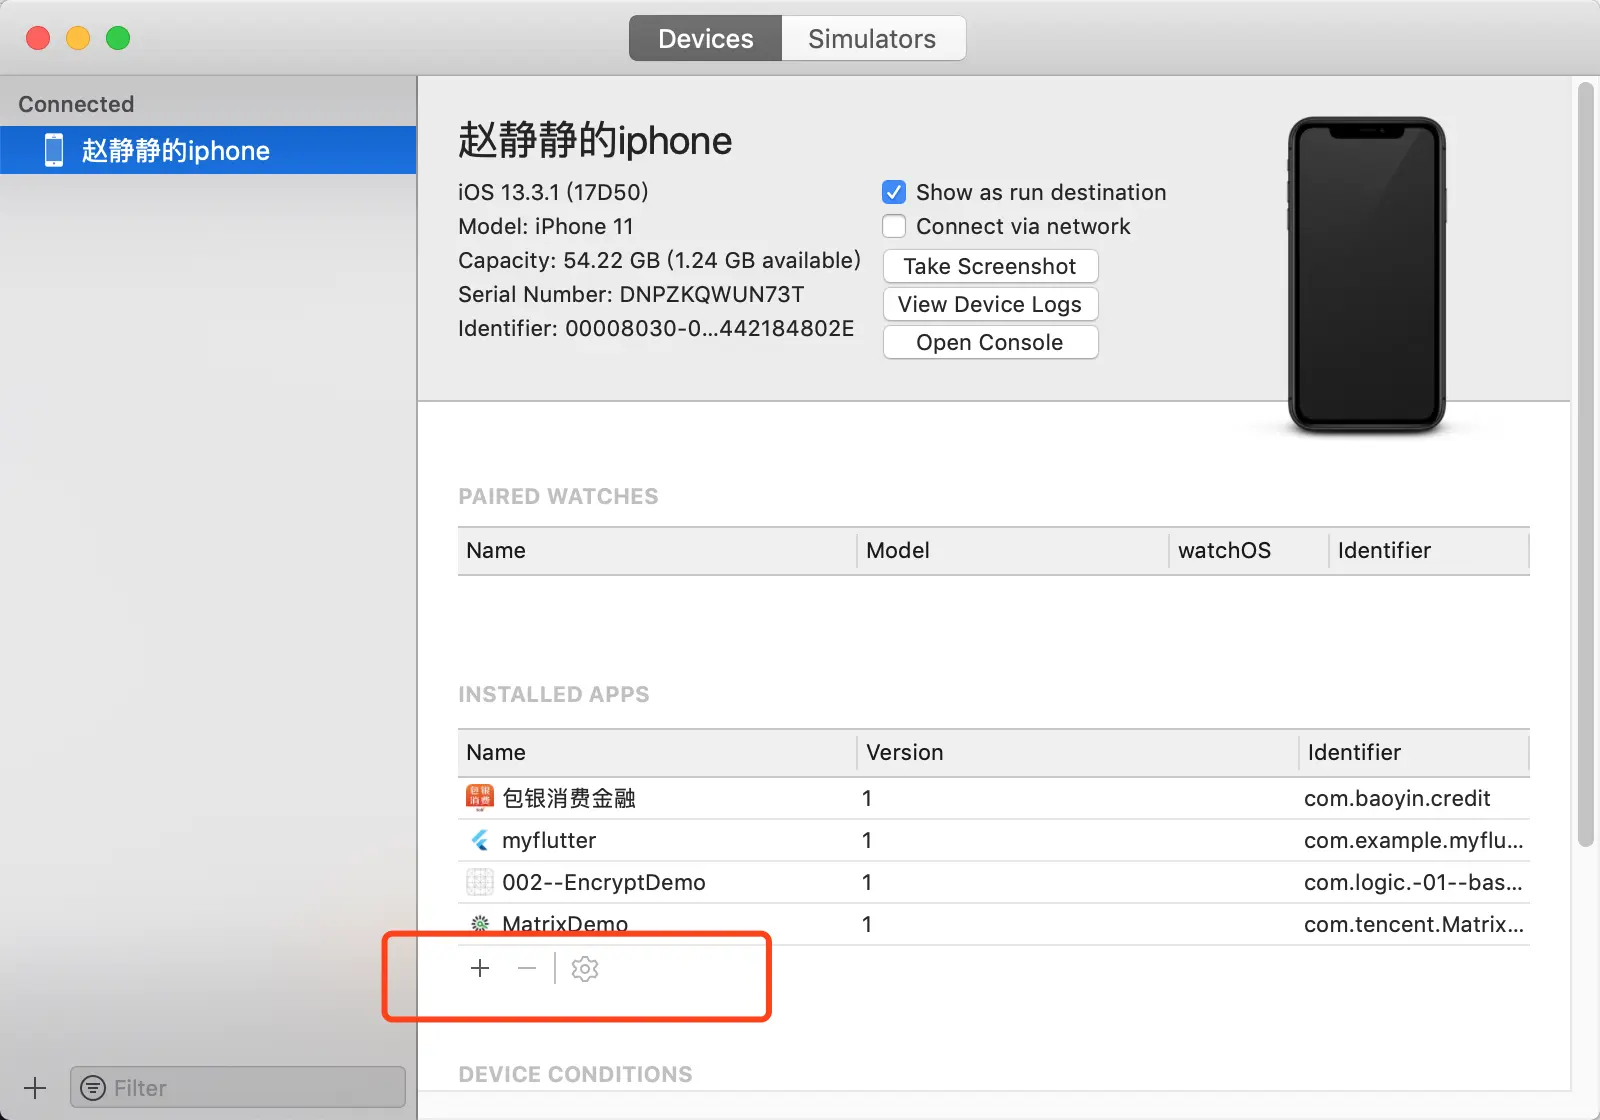Select the 包银消费金融 app row name
Screen dimensions: 1600x1120
[569, 798]
